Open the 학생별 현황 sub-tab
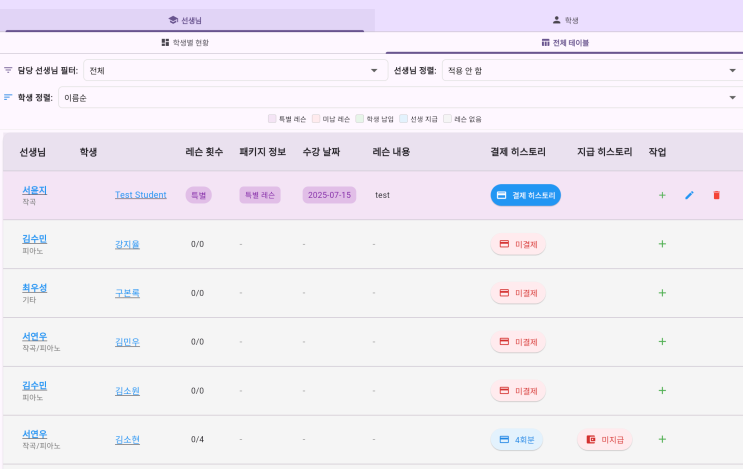 [185, 43]
